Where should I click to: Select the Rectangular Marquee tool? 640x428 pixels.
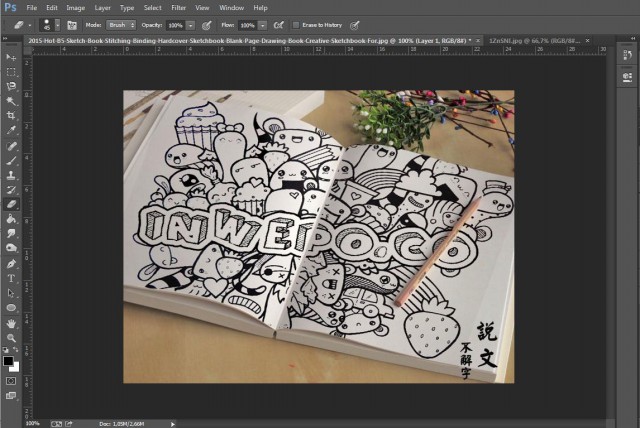tap(12, 73)
